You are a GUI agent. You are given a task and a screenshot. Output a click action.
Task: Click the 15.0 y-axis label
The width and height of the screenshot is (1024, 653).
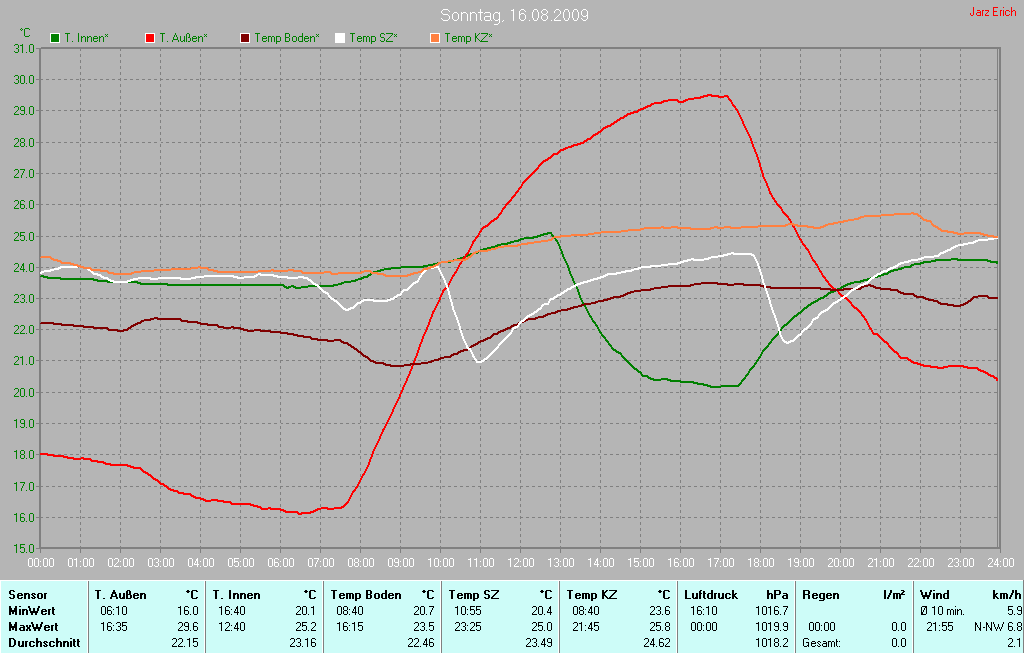(24, 549)
